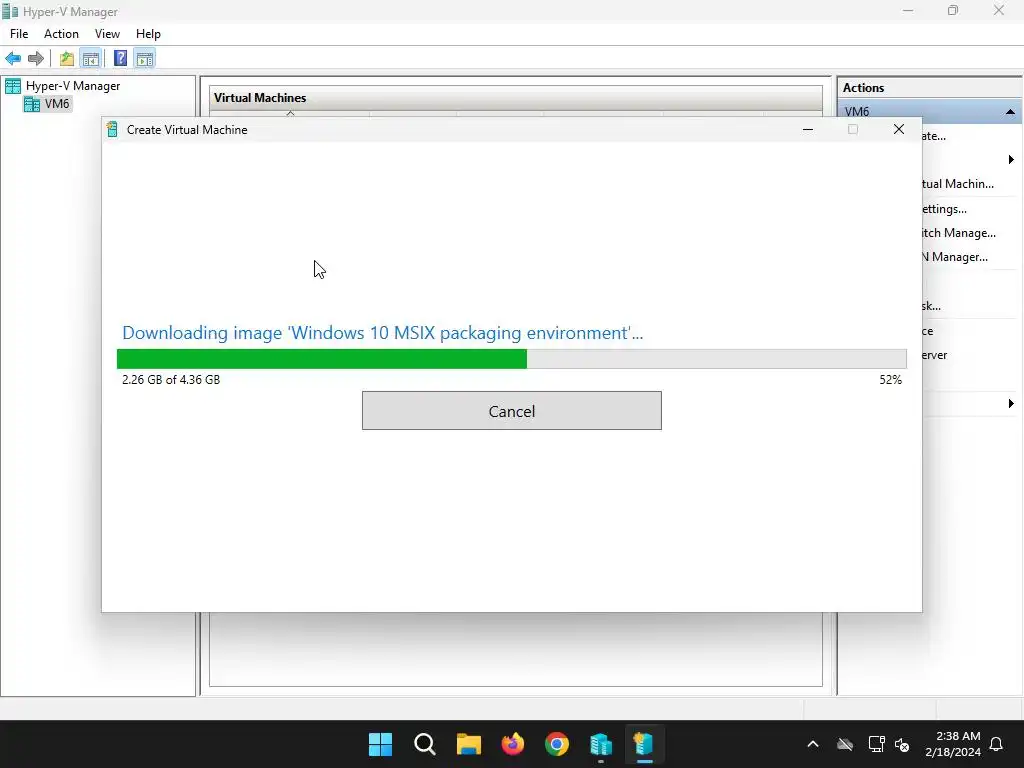Image resolution: width=1024 pixels, height=768 pixels.
Task: Click the Up one level folder icon
Action: click(67, 59)
